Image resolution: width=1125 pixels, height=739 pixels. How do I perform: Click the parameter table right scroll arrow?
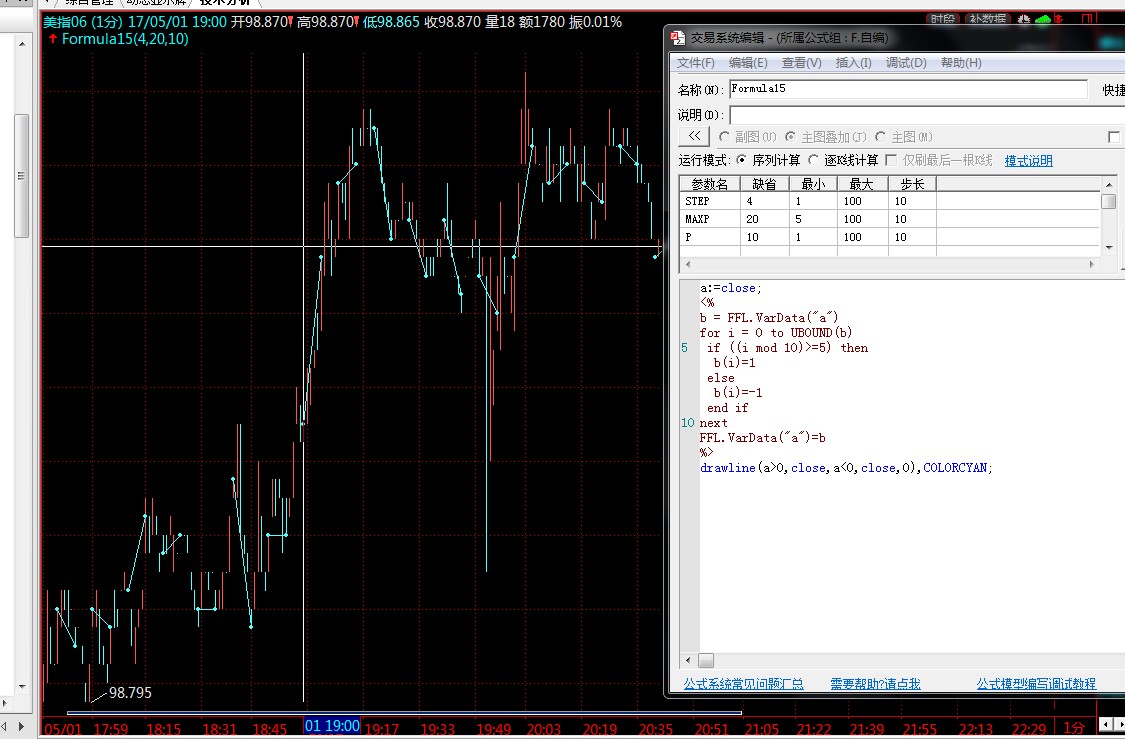click(1092, 265)
